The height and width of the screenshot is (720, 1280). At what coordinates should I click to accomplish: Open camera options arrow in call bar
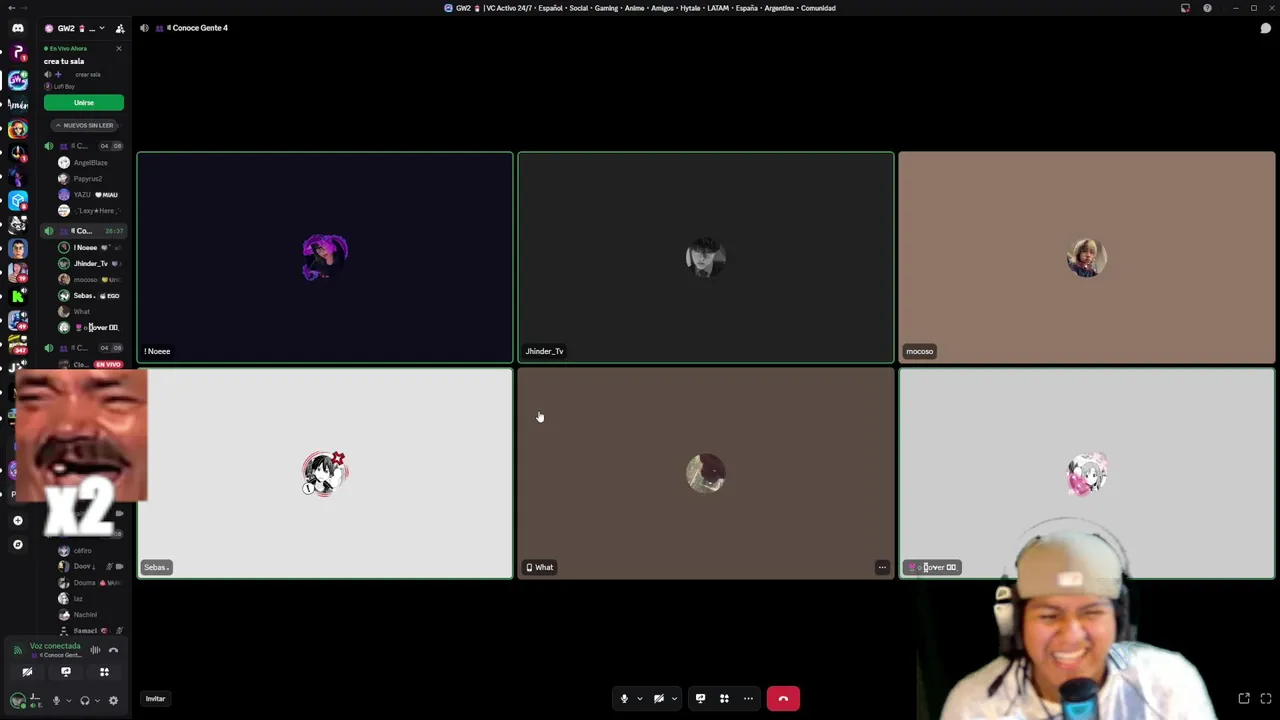tap(674, 698)
